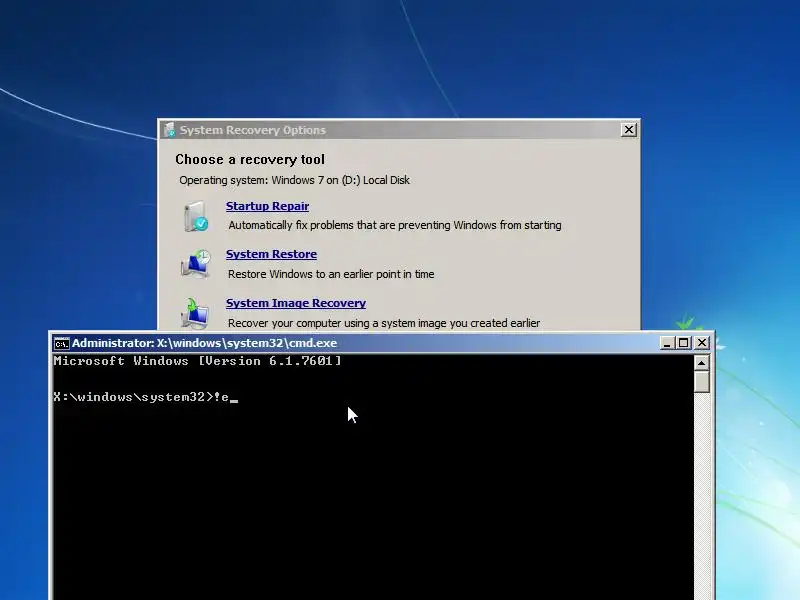Open the Startup Repair link
This screenshot has height=600, width=800.
point(267,206)
